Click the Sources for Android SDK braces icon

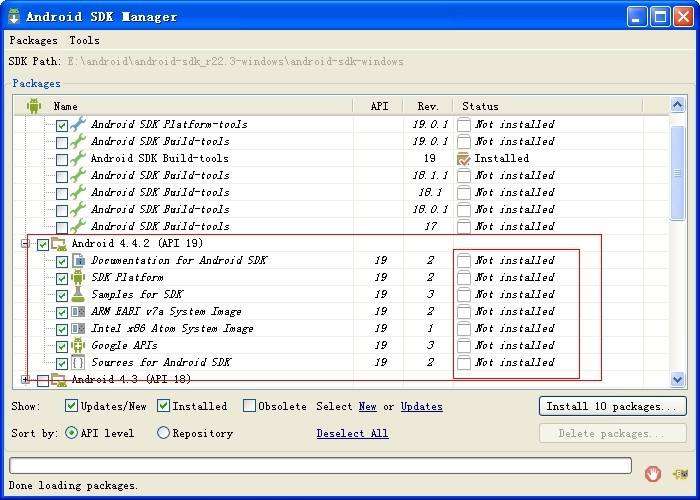tap(78, 362)
